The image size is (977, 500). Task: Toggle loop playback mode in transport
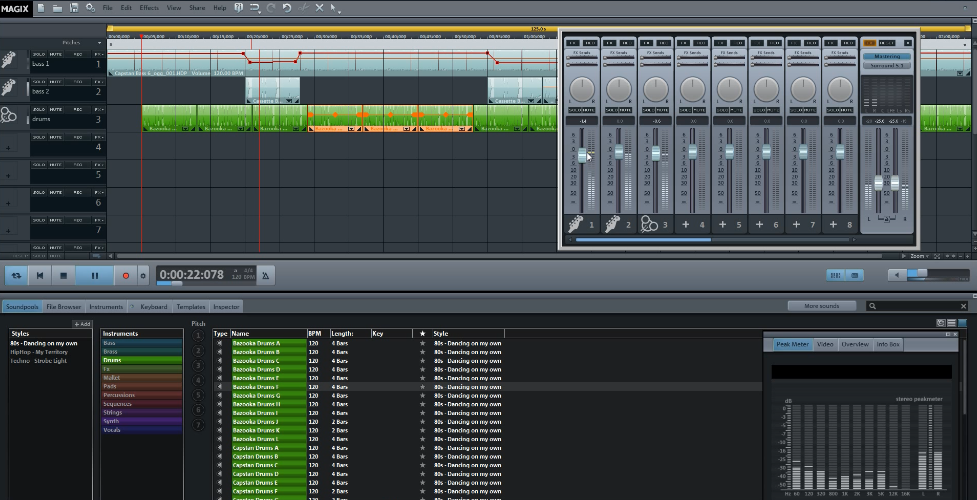click(16, 274)
